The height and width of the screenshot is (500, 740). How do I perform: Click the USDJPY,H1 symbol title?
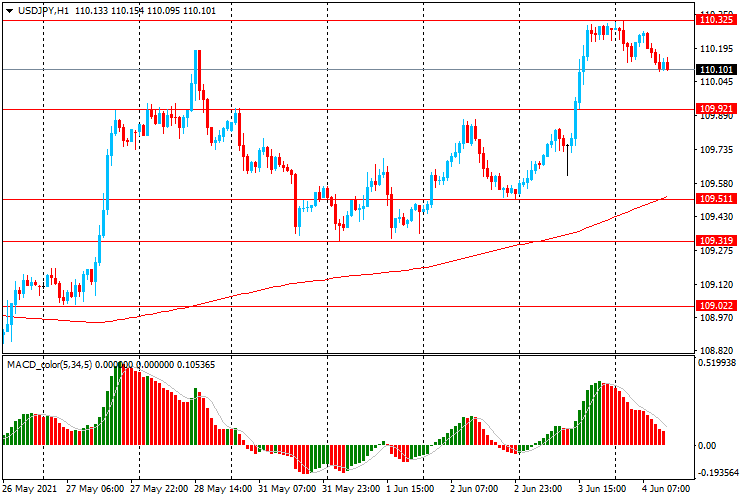pyautogui.click(x=43, y=10)
